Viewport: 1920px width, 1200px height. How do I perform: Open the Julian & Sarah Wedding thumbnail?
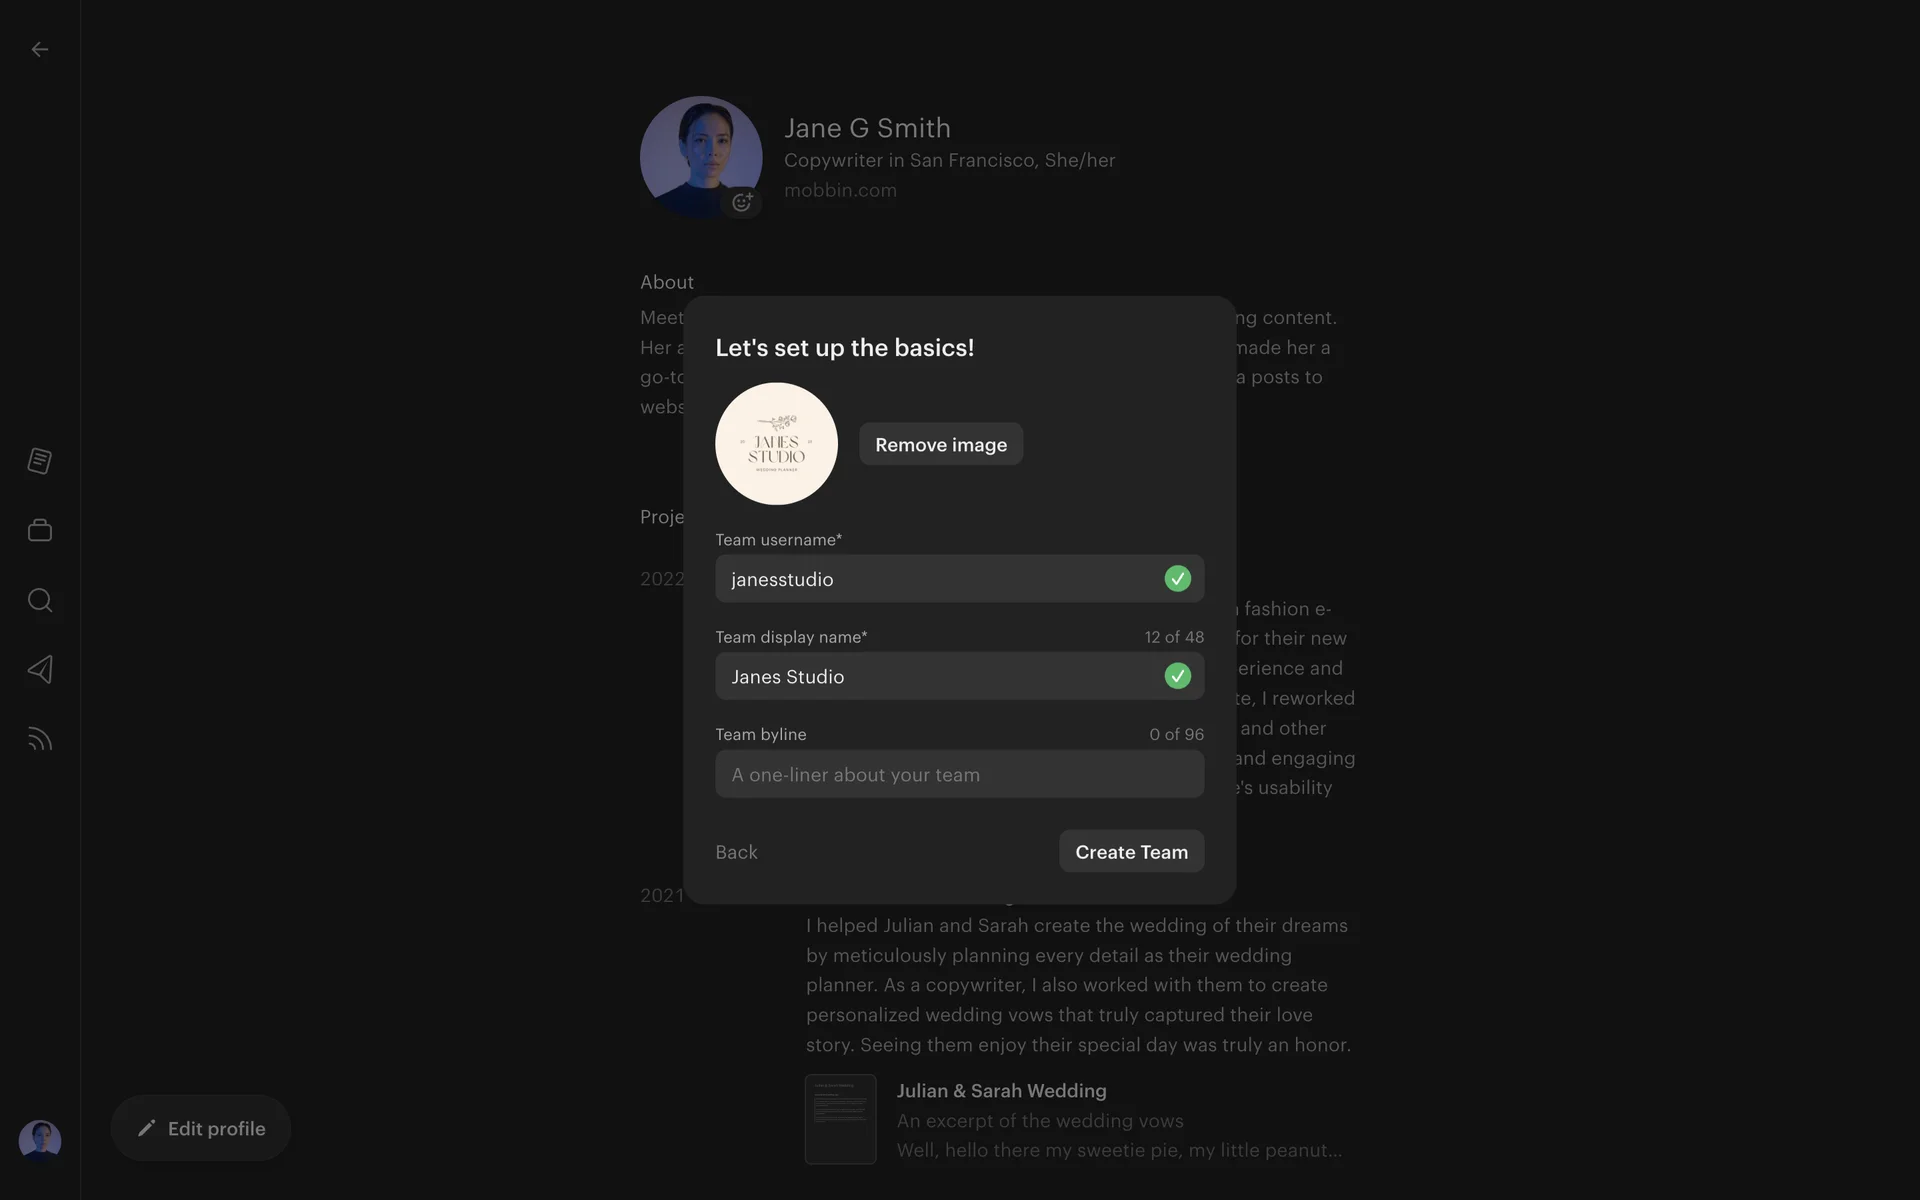coord(841,1119)
